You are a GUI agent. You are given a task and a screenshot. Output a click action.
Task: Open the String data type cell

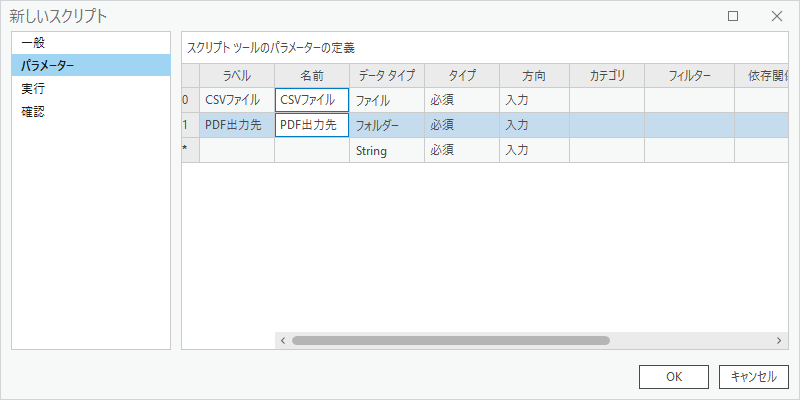(387, 150)
